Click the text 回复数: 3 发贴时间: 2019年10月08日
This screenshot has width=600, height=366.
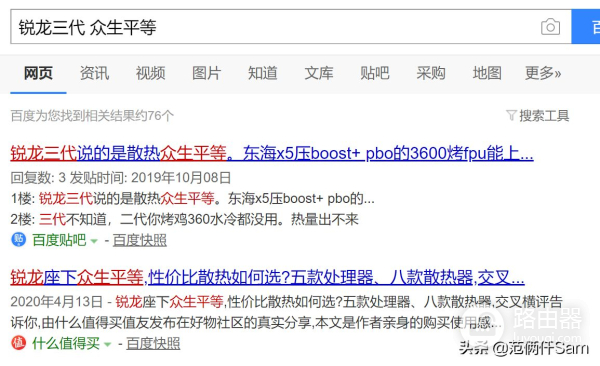(x=121, y=178)
